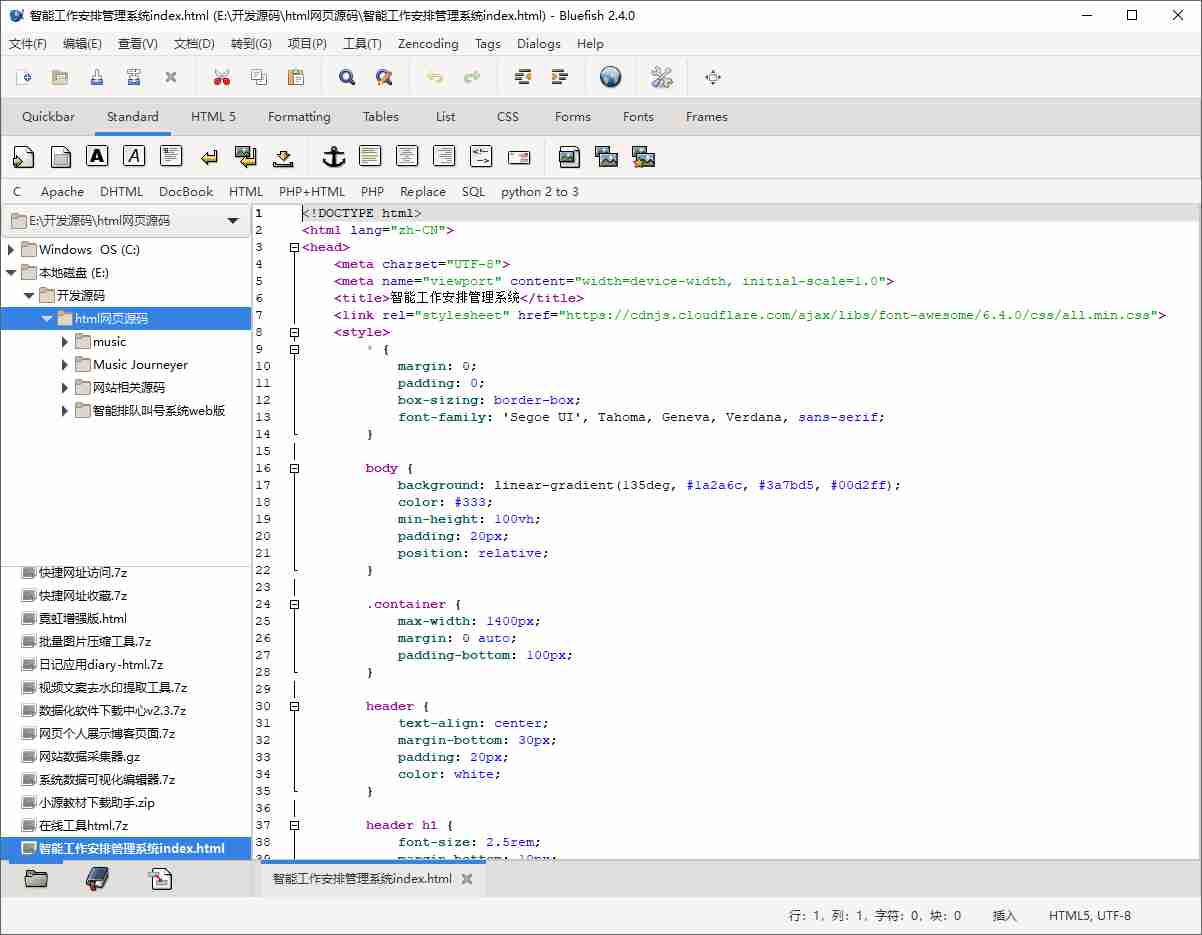Viewport: 1202px width, 935px height.
Task: Click the anchor icon in Standard toolbar
Action: [333, 156]
